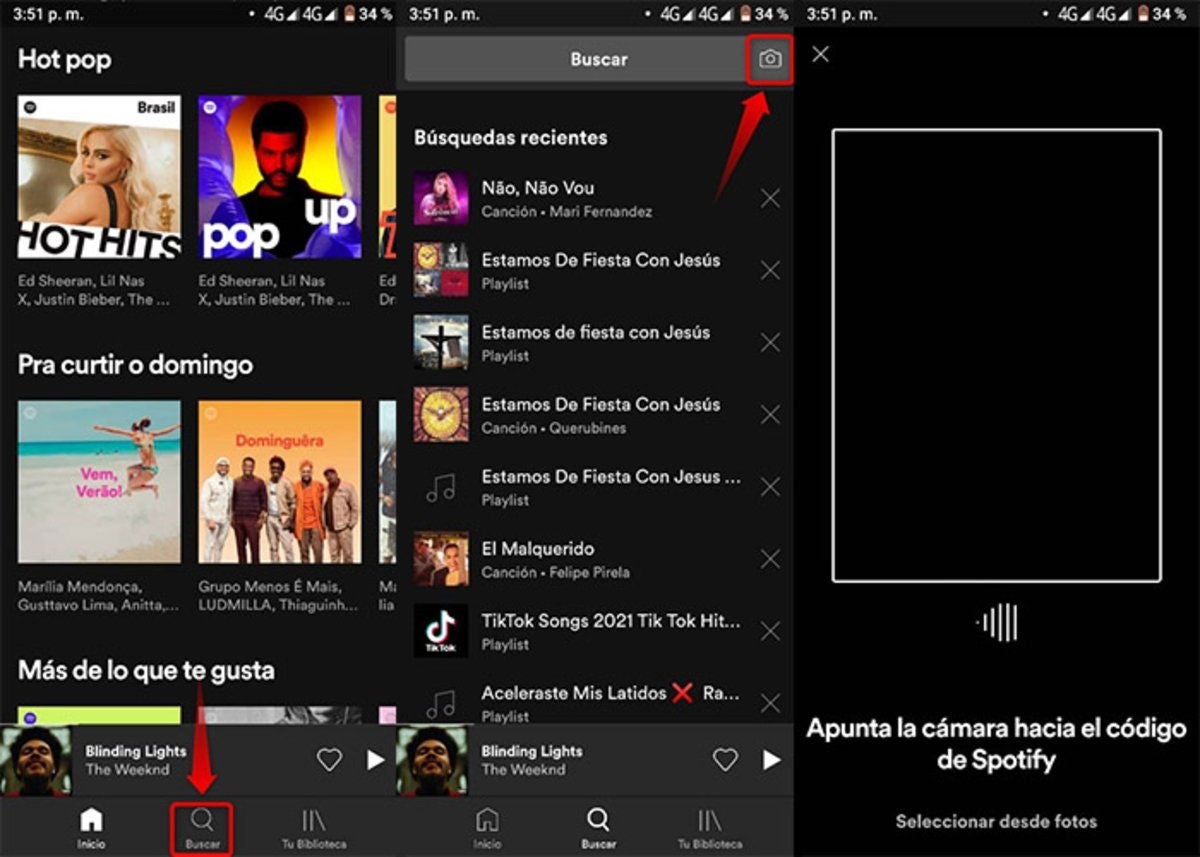Open "TikTok Songs 2021 Tik Tok Hit..." playlist
The height and width of the screenshot is (857, 1200).
(x=595, y=631)
